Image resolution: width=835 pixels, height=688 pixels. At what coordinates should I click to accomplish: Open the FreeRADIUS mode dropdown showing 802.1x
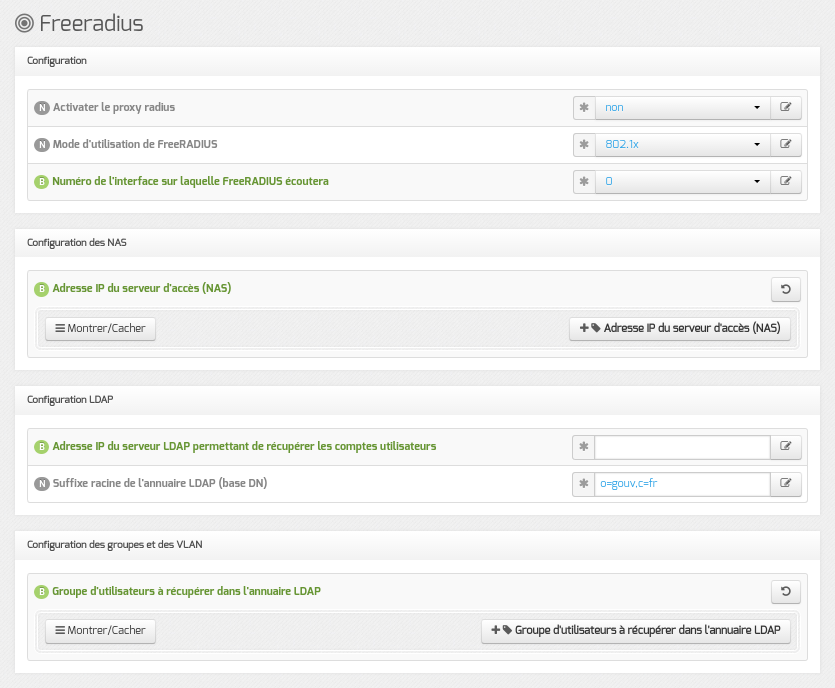[683, 144]
